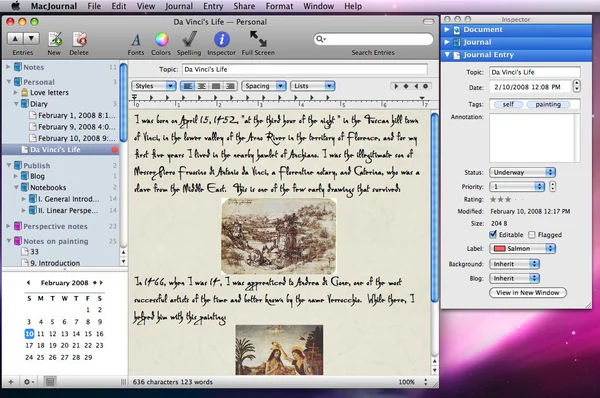Collapse the Personal journal

point(8,82)
